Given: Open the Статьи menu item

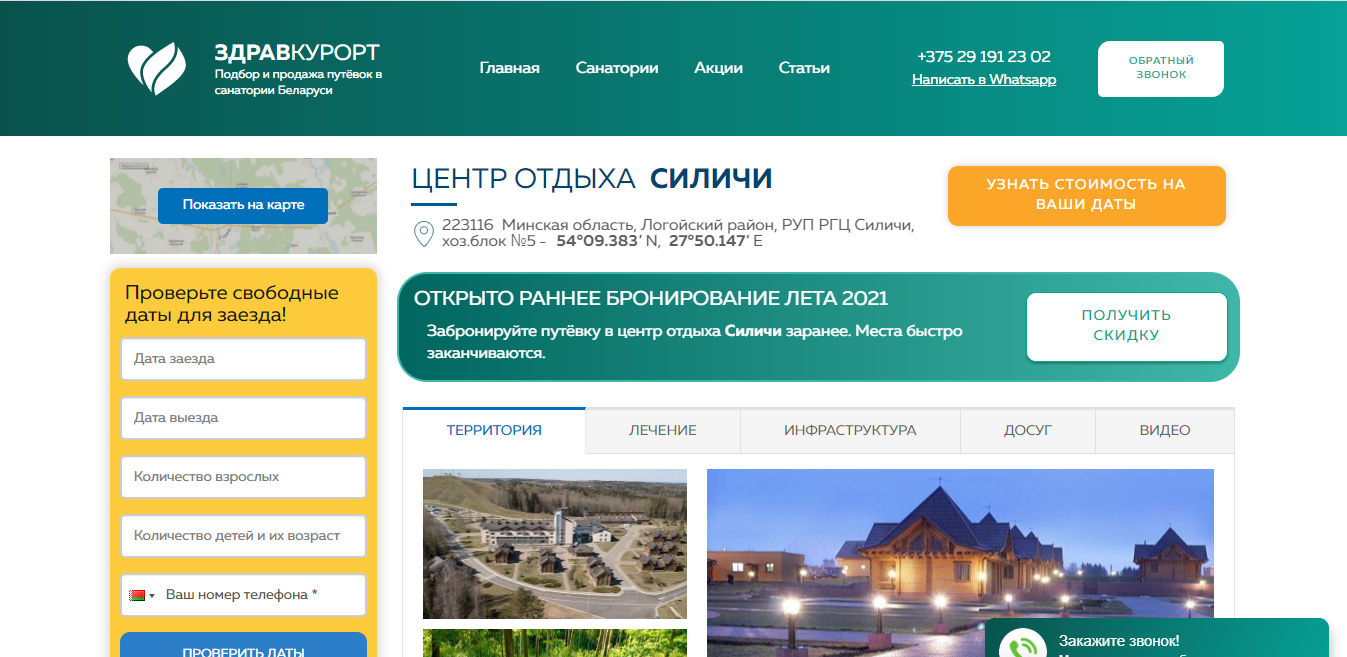Looking at the screenshot, I should [x=804, y=68].
